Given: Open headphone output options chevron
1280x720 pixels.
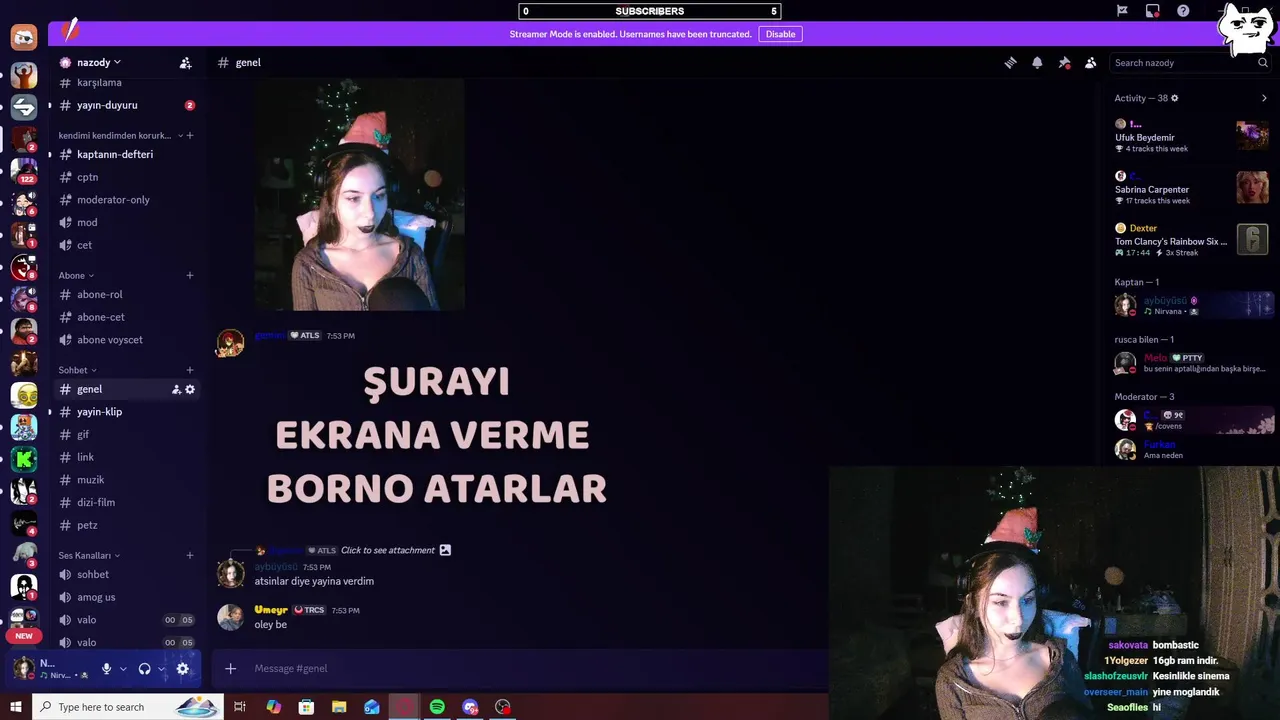Looking at the screenshot, I should 161,669.
